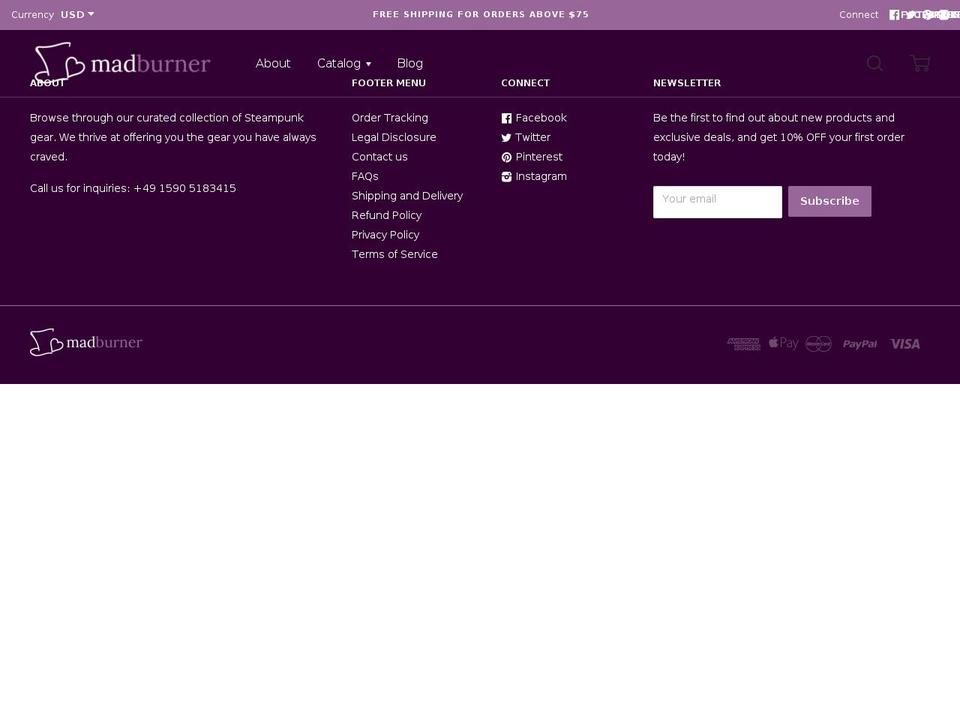Click the CONNECT heading in the footer
960x720 pixels.
(525, 83)
